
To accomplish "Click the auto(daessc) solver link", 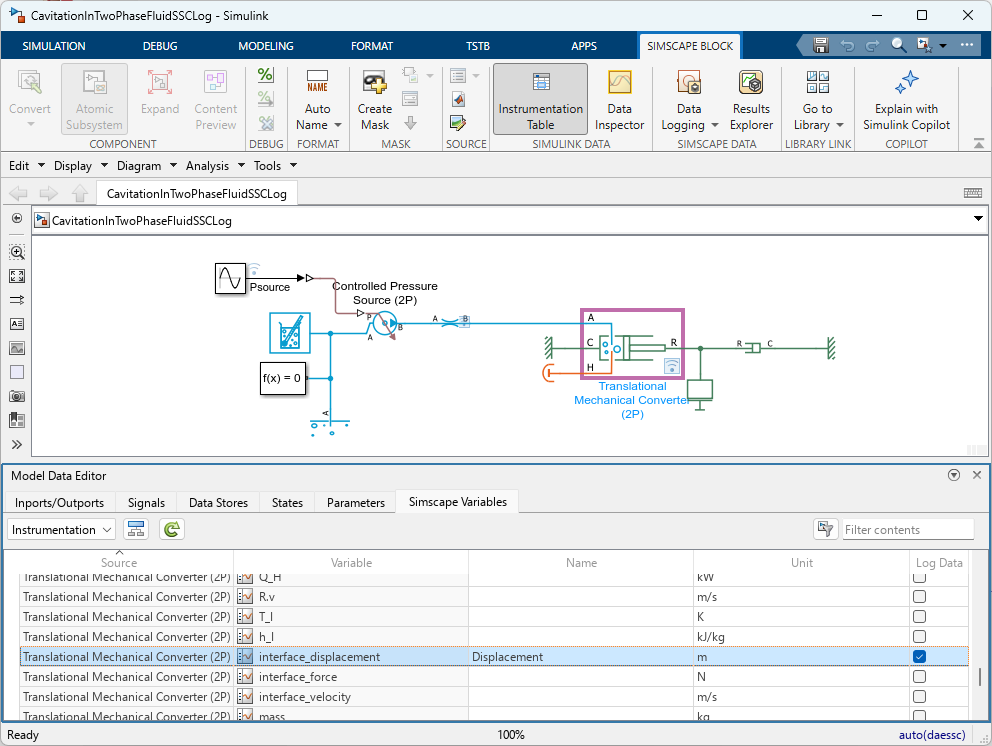I will tap(932, 735).
